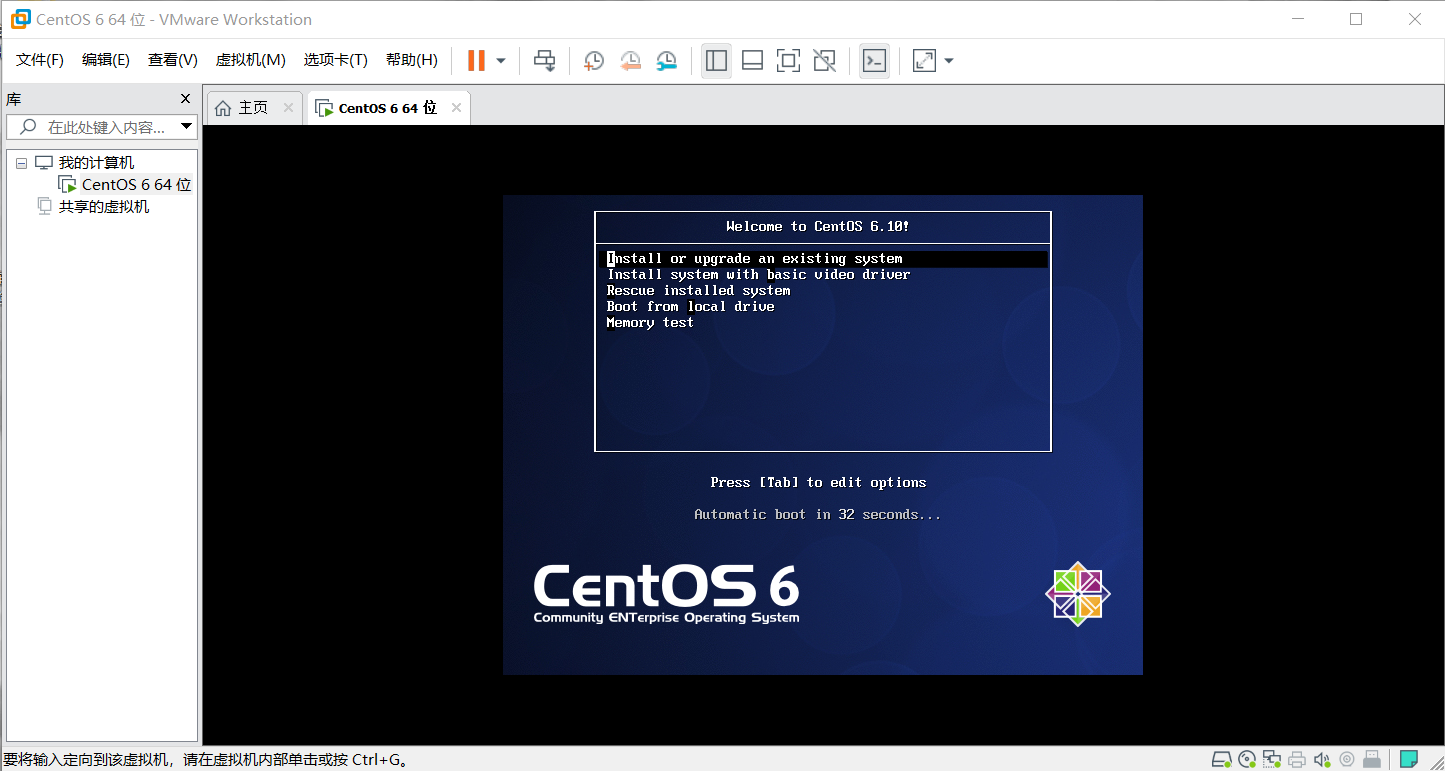Toggle the thumbnail bar view button
Viewport: 1445px width, 771px height.
tap(752, 61)
